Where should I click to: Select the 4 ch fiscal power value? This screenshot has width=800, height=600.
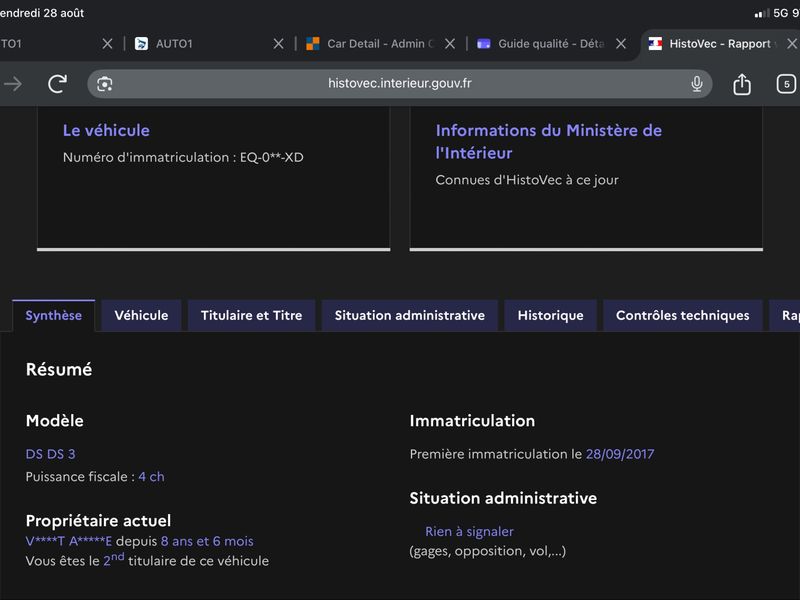[152, 477]
